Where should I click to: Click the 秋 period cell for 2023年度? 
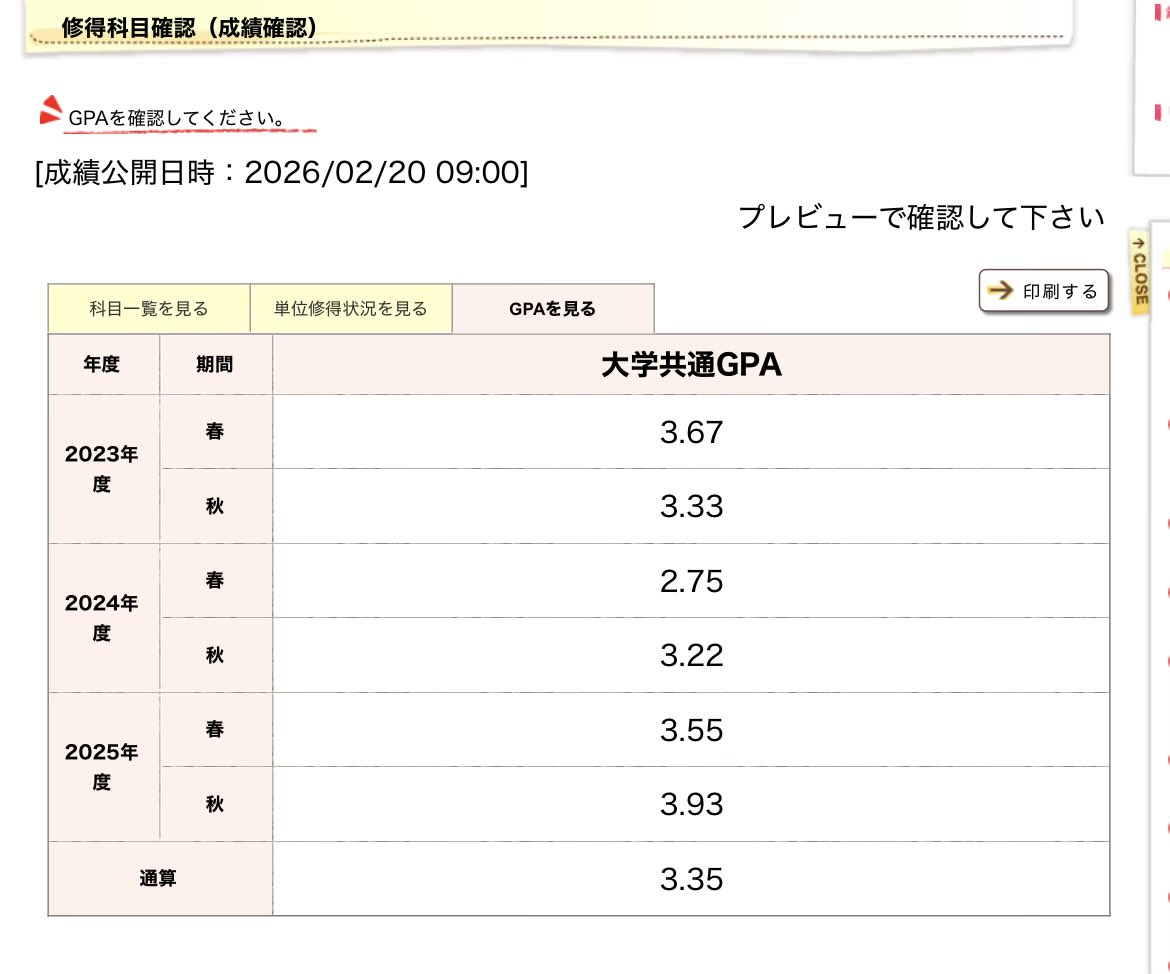(216, 506)
